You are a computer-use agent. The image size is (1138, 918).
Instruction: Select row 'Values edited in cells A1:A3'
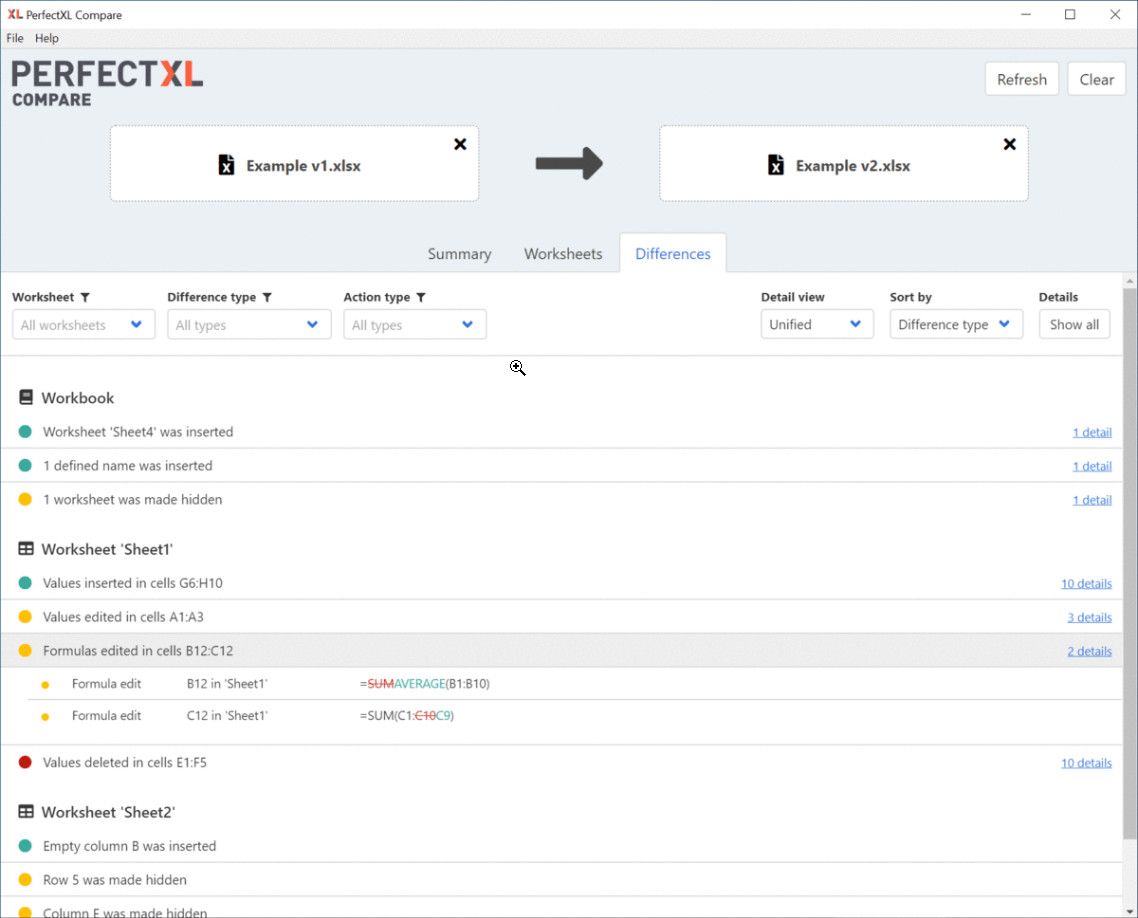click(562, 617)
